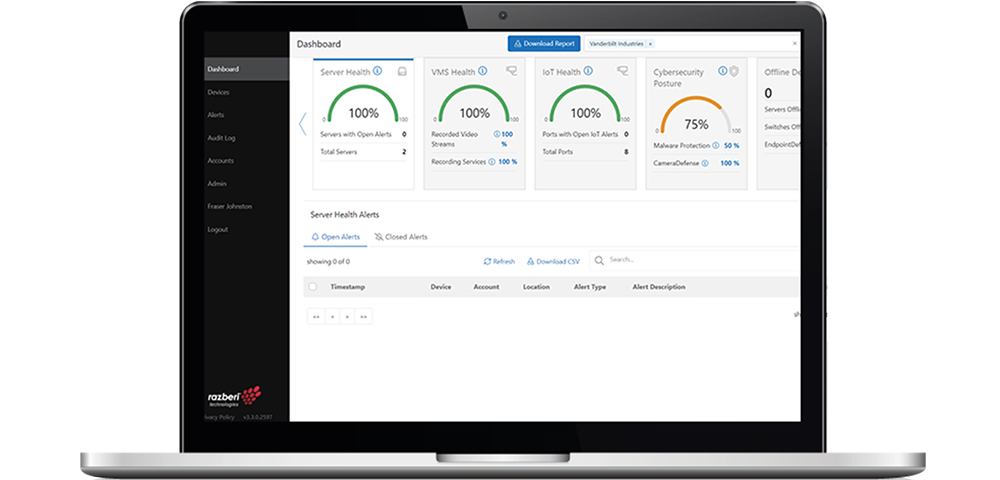Image resolution: width=1000 pixels, height=480 pixels.
Task: Click the Razberi Technologies logo
Action: tap(235, 396)
